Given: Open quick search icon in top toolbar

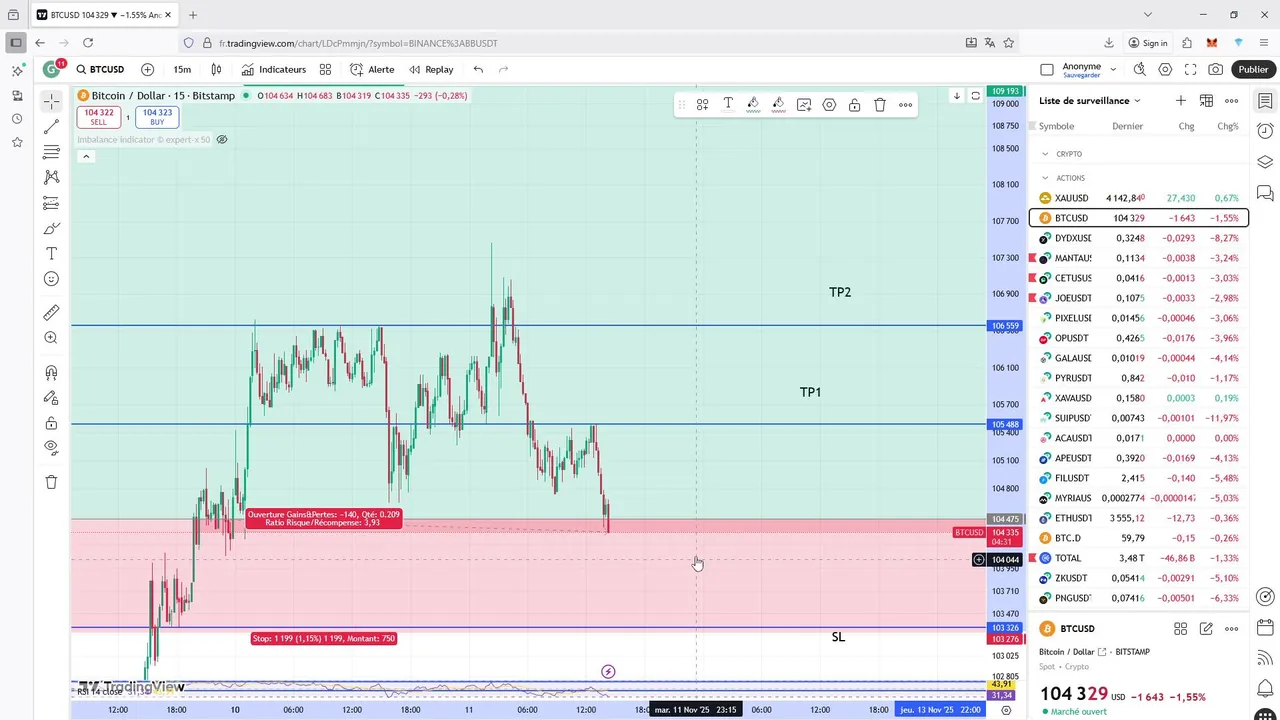Looking at the screenshot, I should click(1139, 69).
